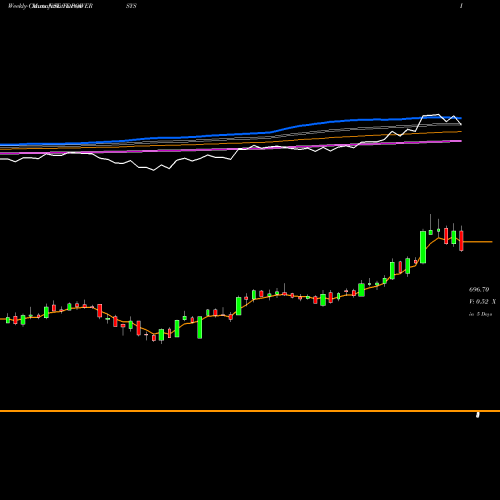
Task: Click the tallest green candlestick before the peak
Action: [x=423, y=247]
